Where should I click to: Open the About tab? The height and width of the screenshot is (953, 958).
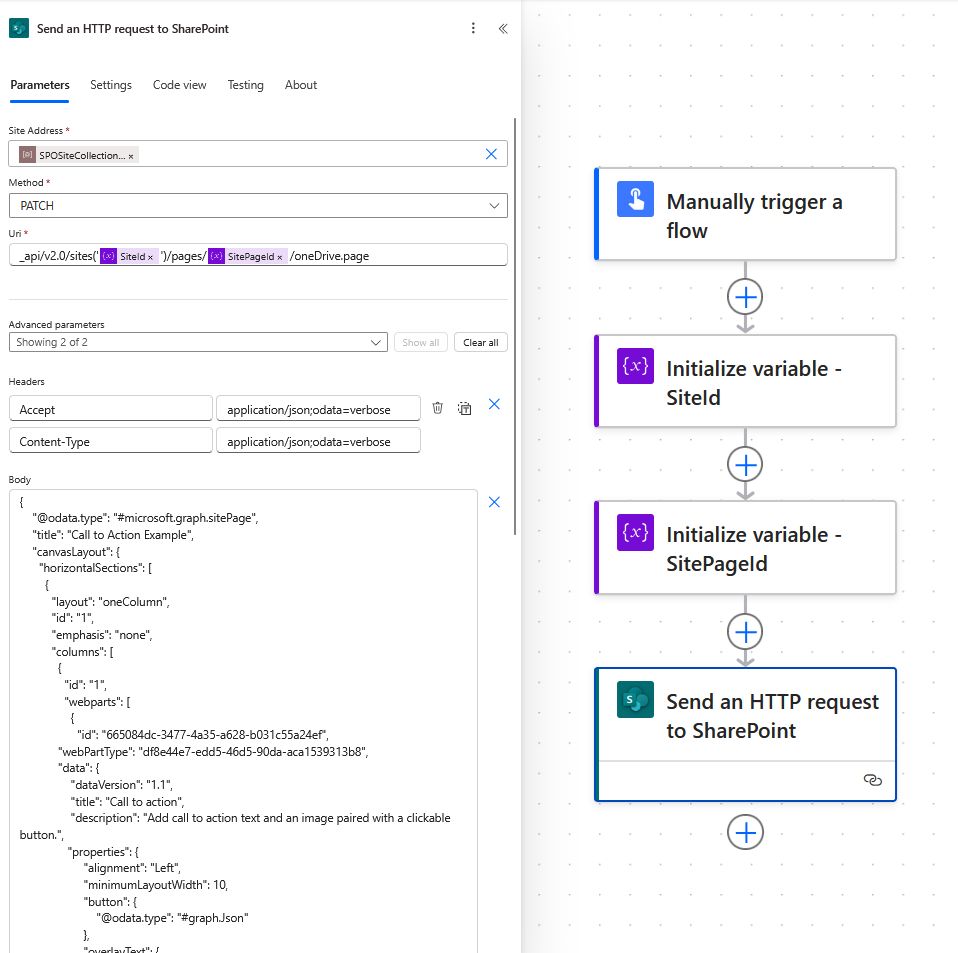(301, 85)
